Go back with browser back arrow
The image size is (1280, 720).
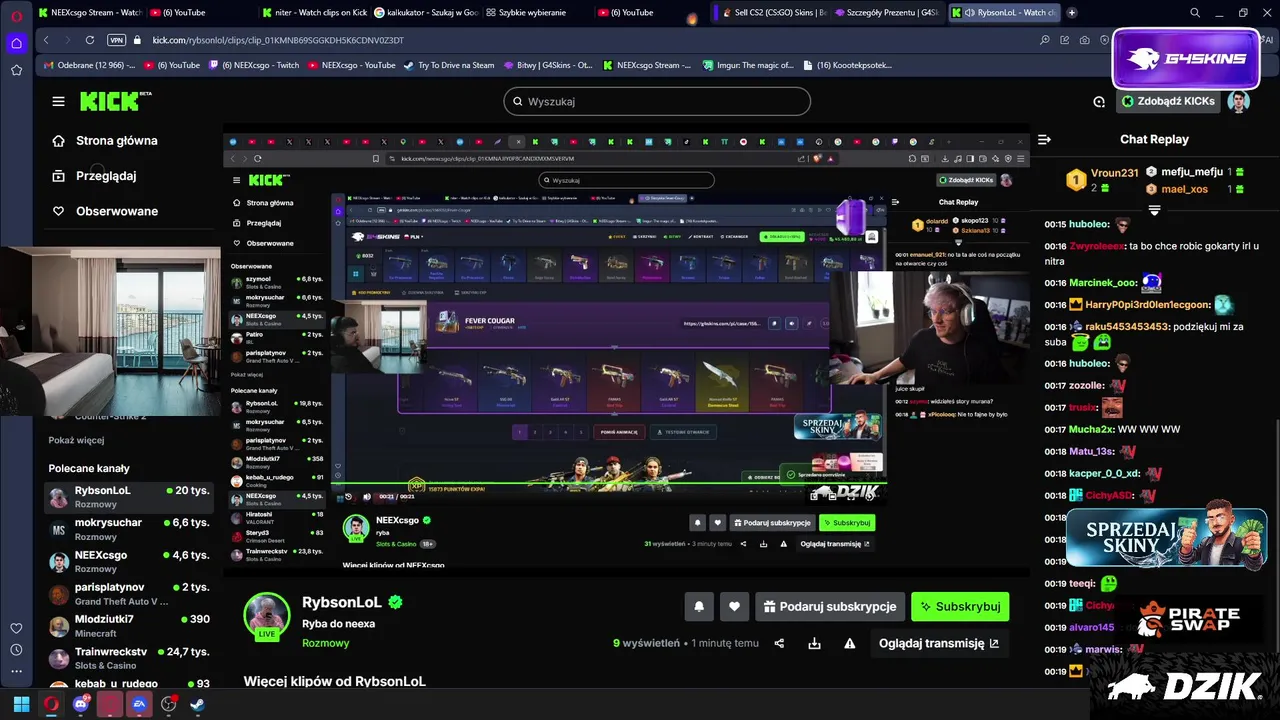click(x=46, y=40)
